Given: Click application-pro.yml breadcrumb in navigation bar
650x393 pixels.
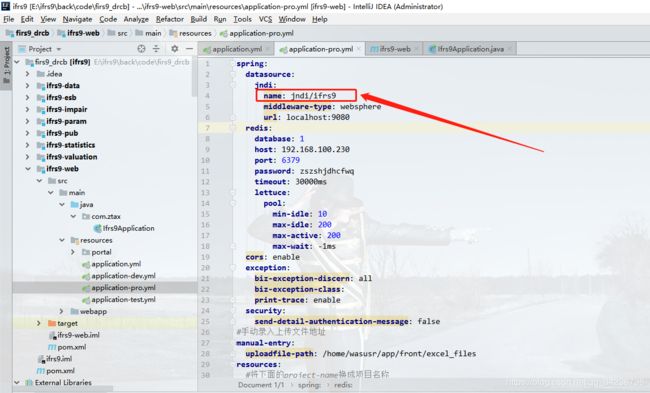Looking at the screenshot, I should [257, 33].
